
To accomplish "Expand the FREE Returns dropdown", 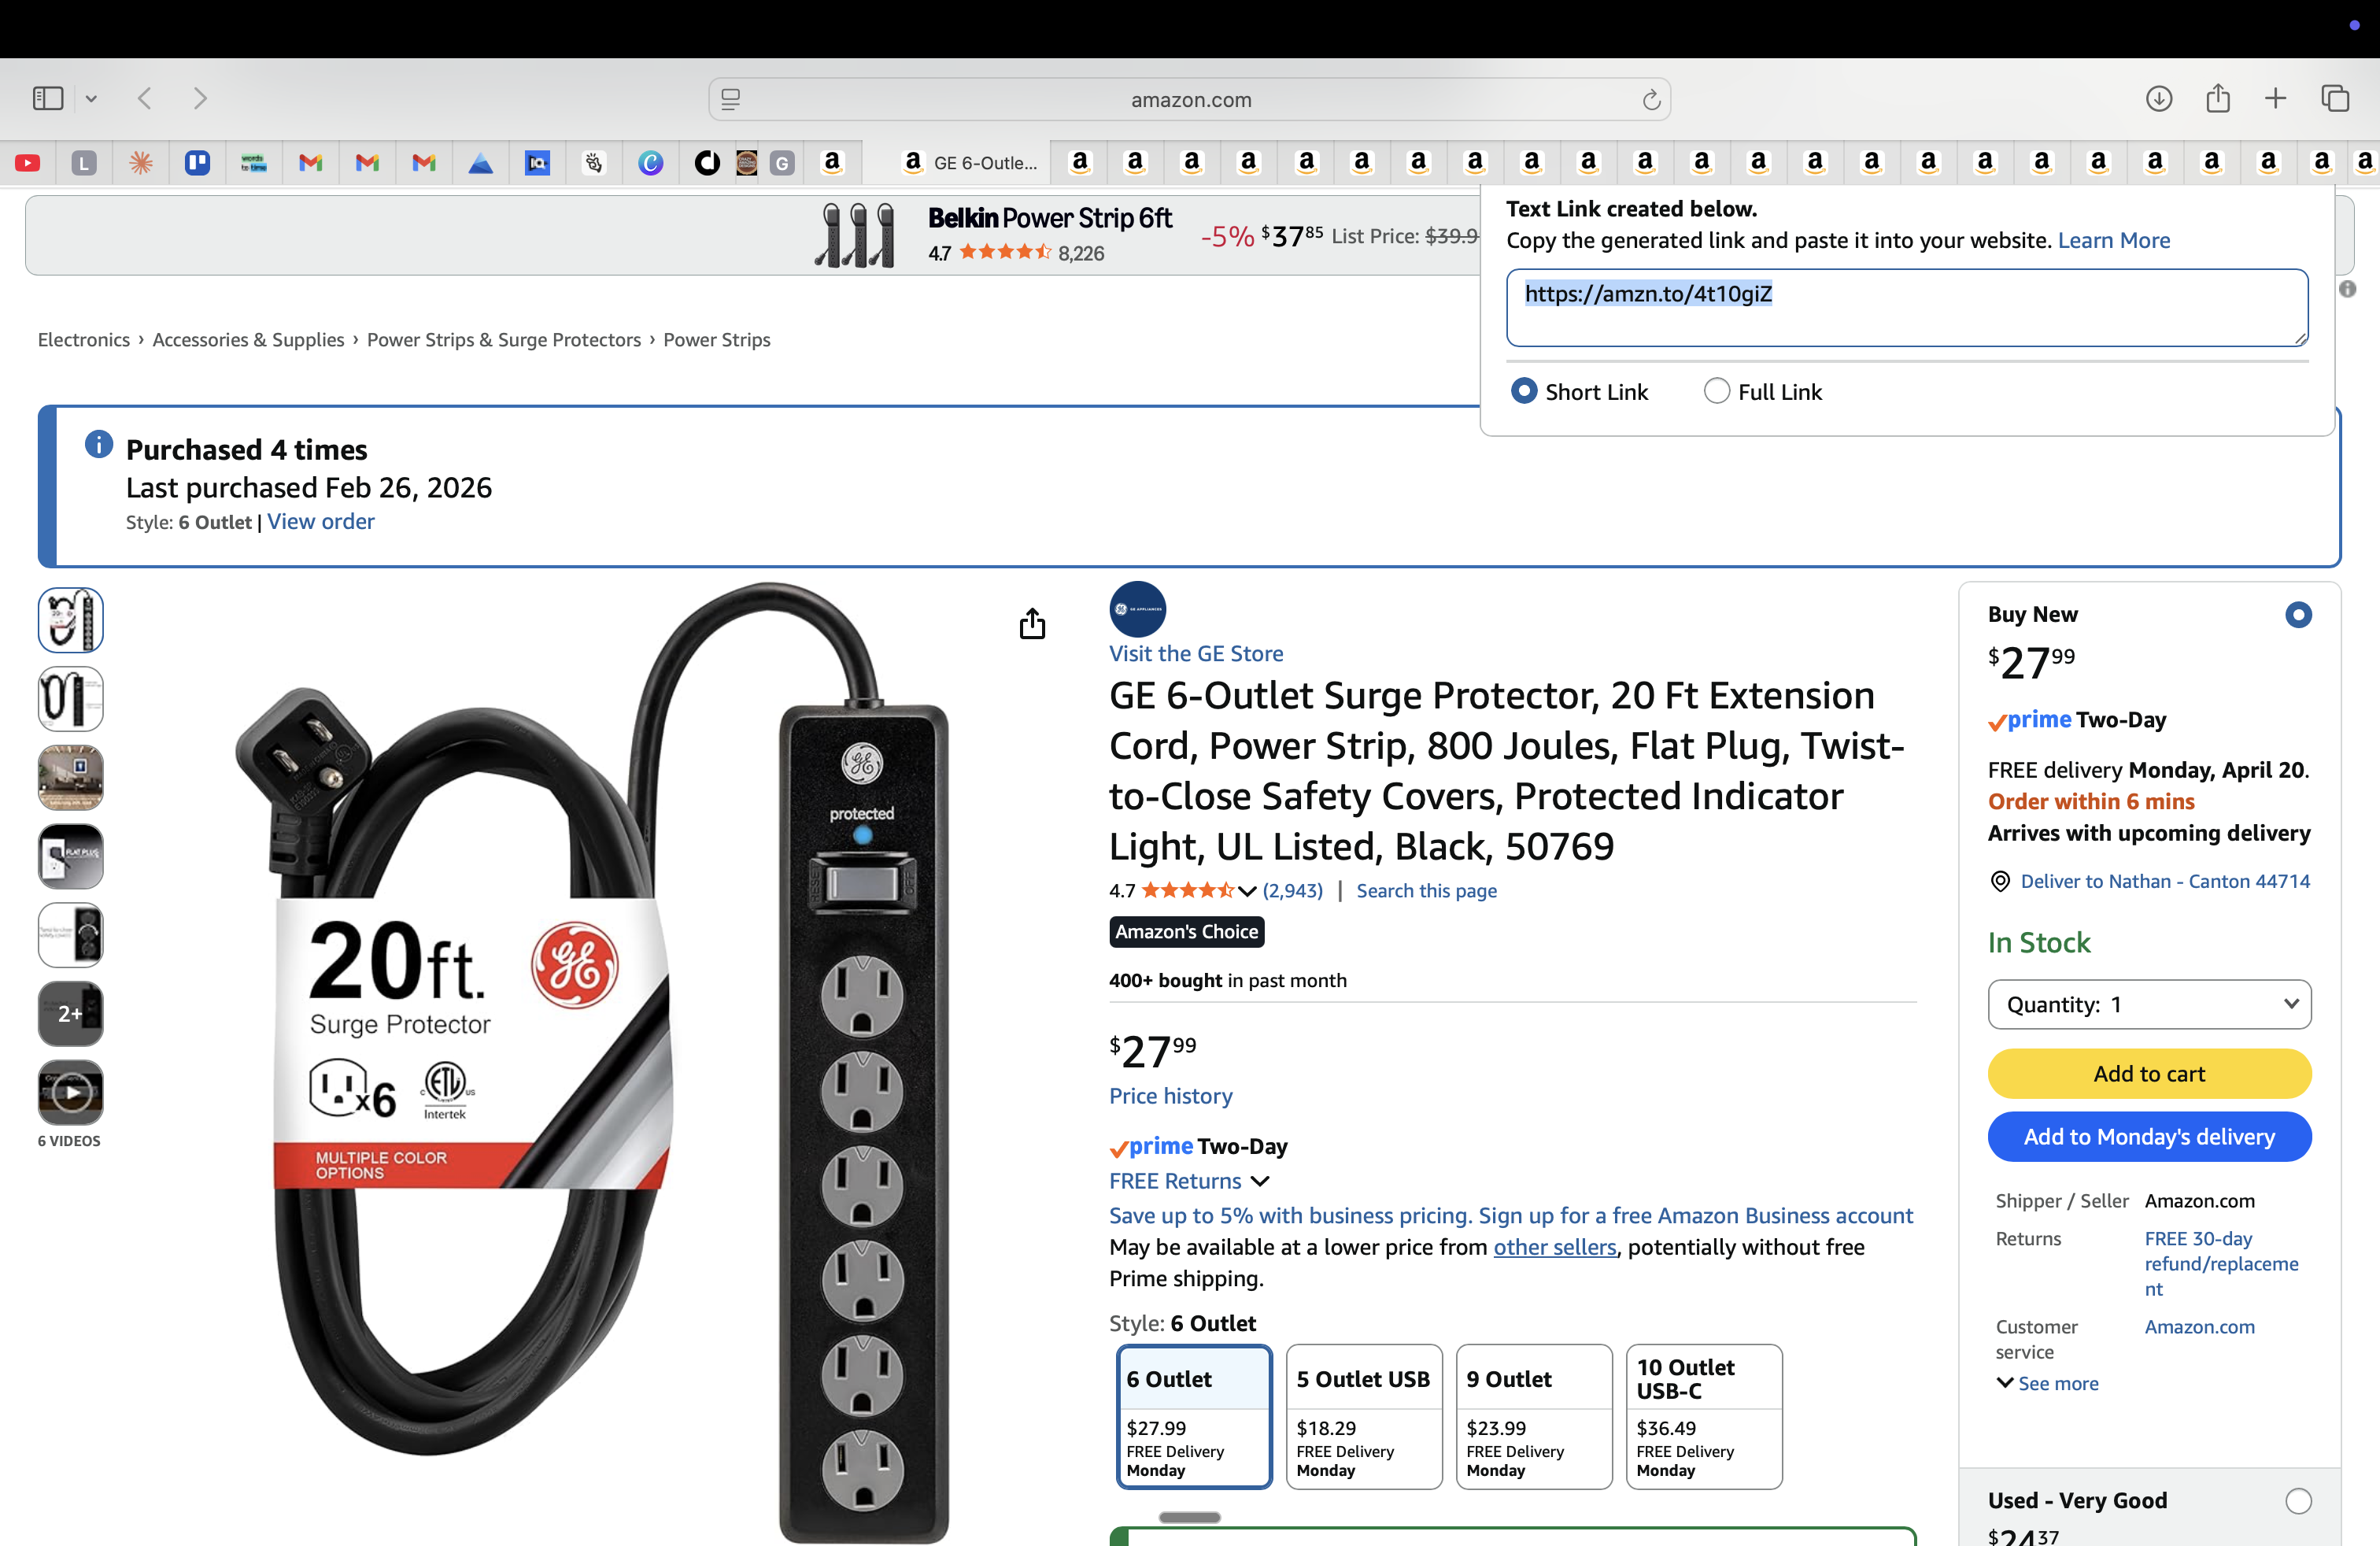I will (1189, 1181).
